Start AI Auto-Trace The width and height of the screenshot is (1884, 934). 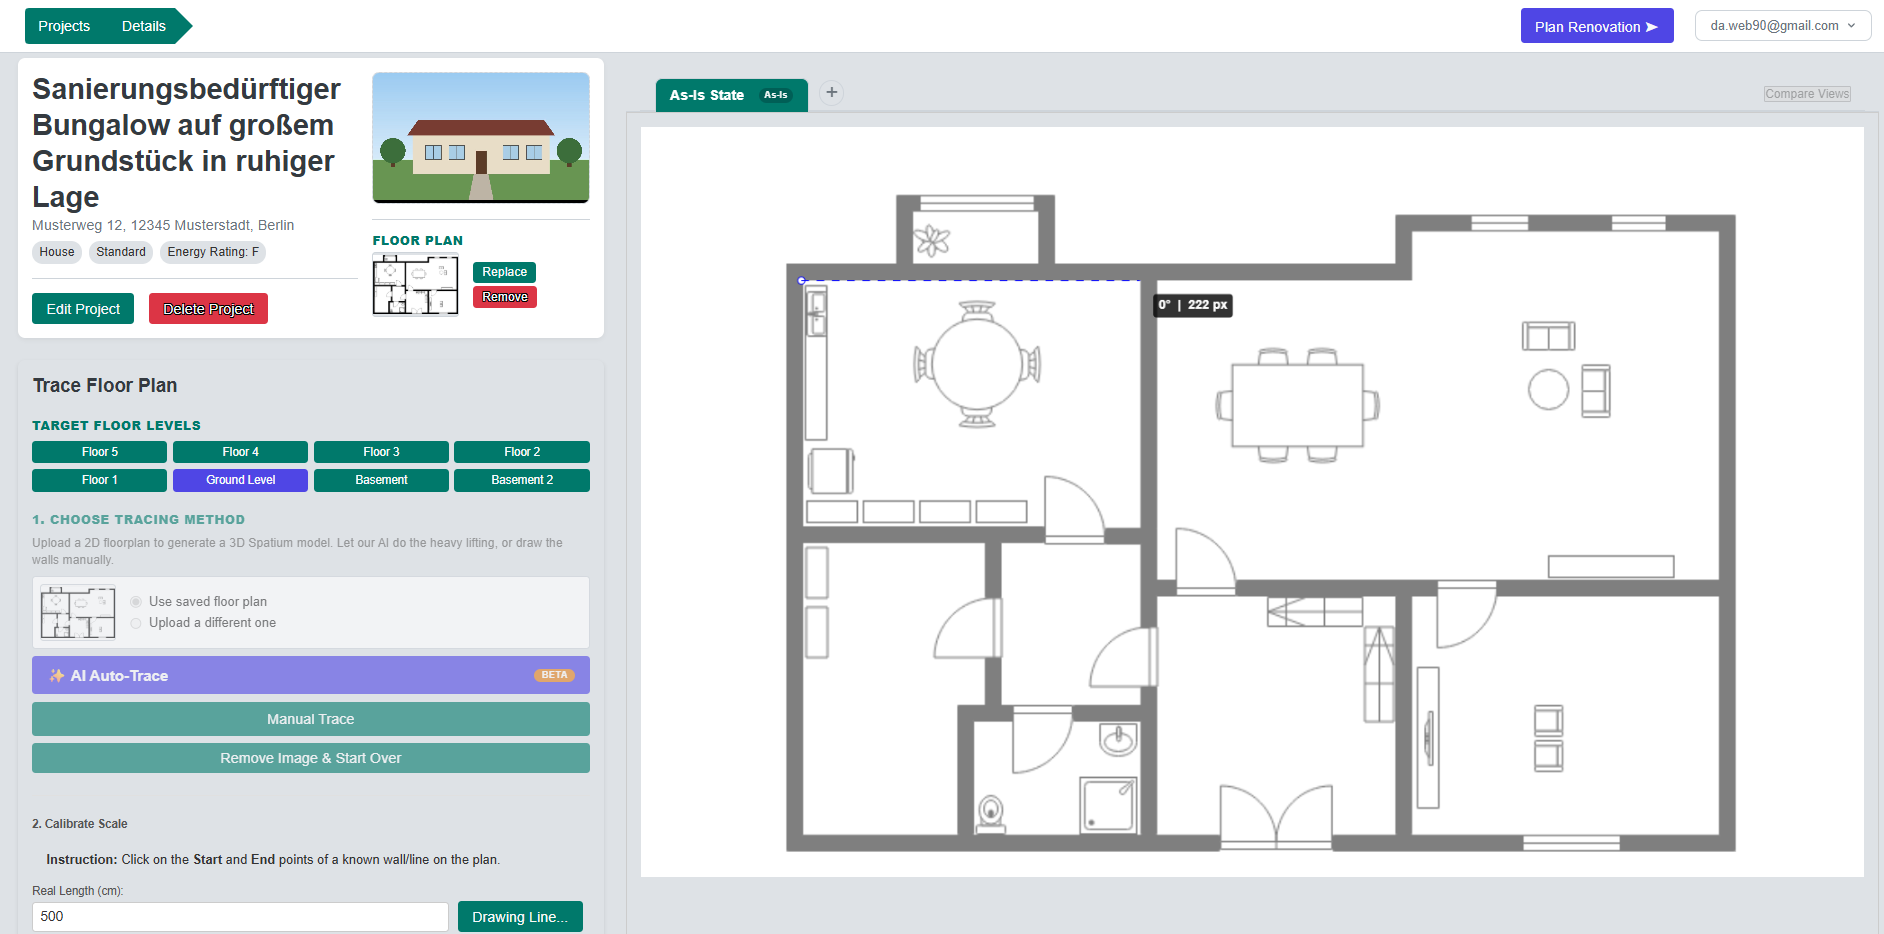311,675
